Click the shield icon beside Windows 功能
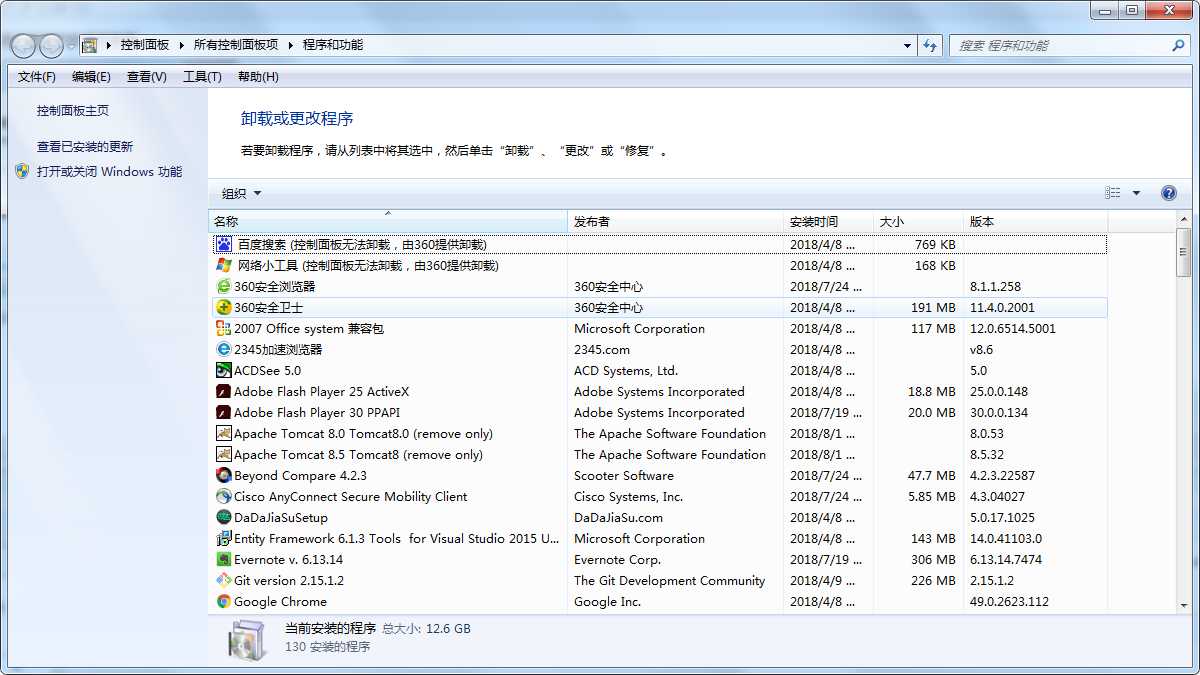The image size is (1200, 675). pyautogui.click(x=22, y=171)
